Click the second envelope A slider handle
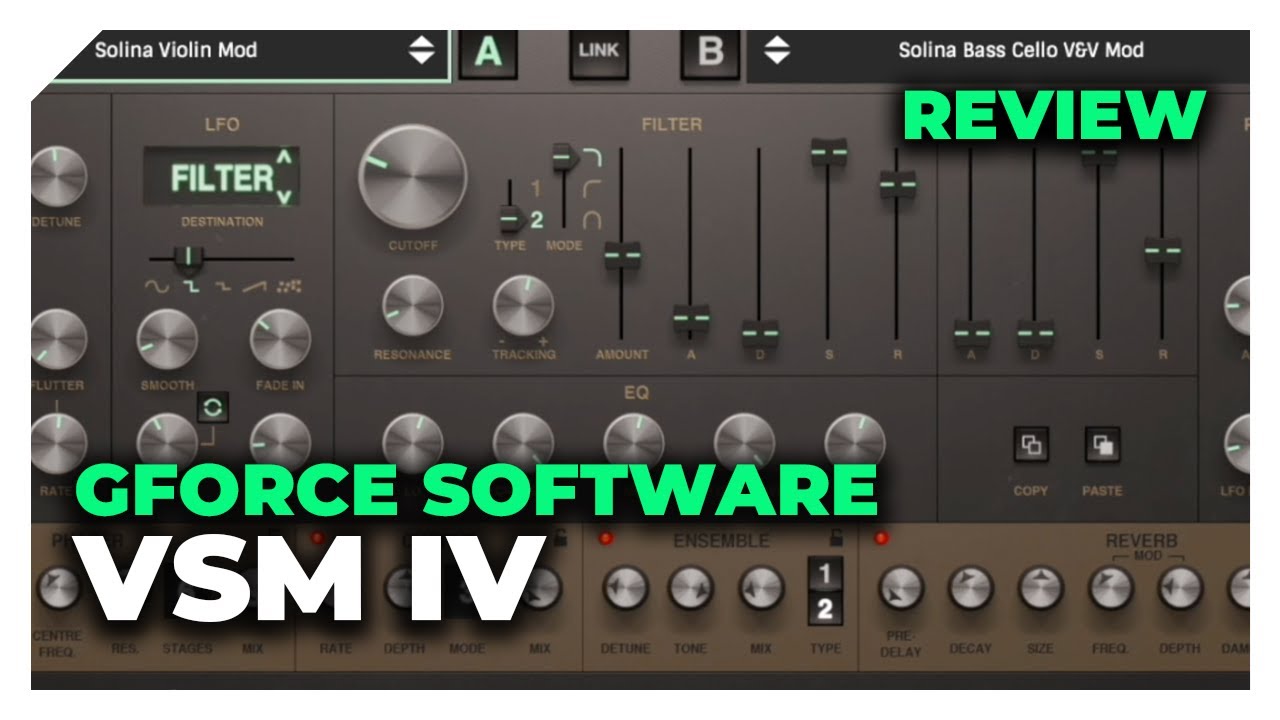The image size is (1280, 720). pyautogui.click(x=972, y=333)
